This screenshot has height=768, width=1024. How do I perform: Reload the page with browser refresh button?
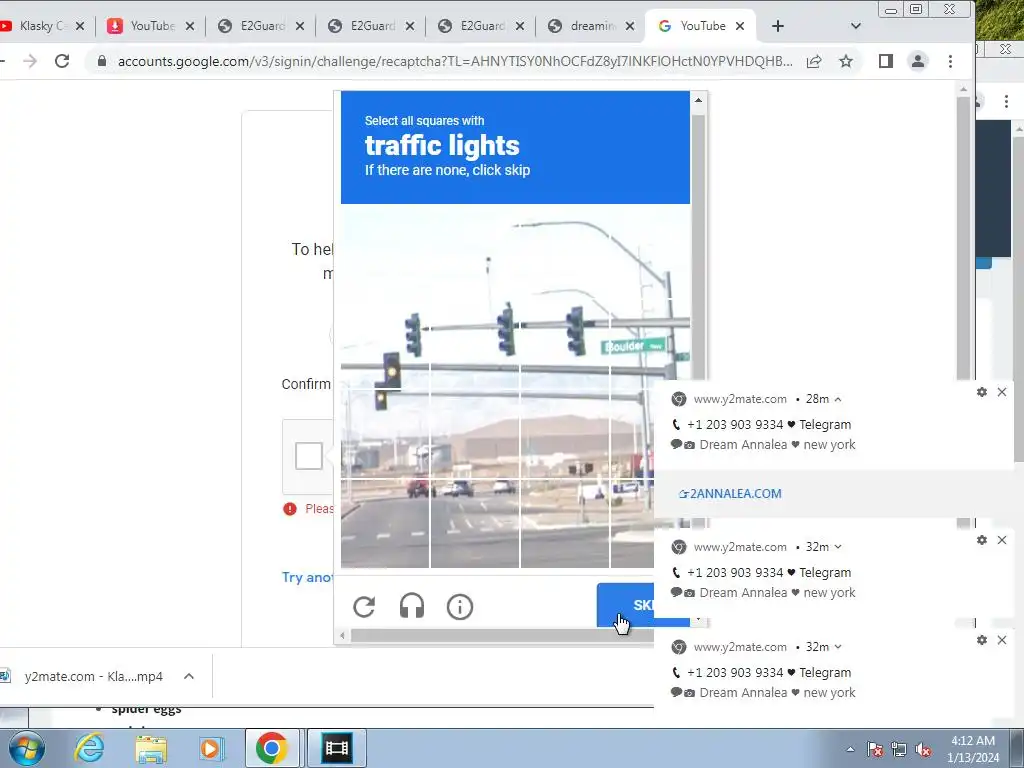[62, 61]
